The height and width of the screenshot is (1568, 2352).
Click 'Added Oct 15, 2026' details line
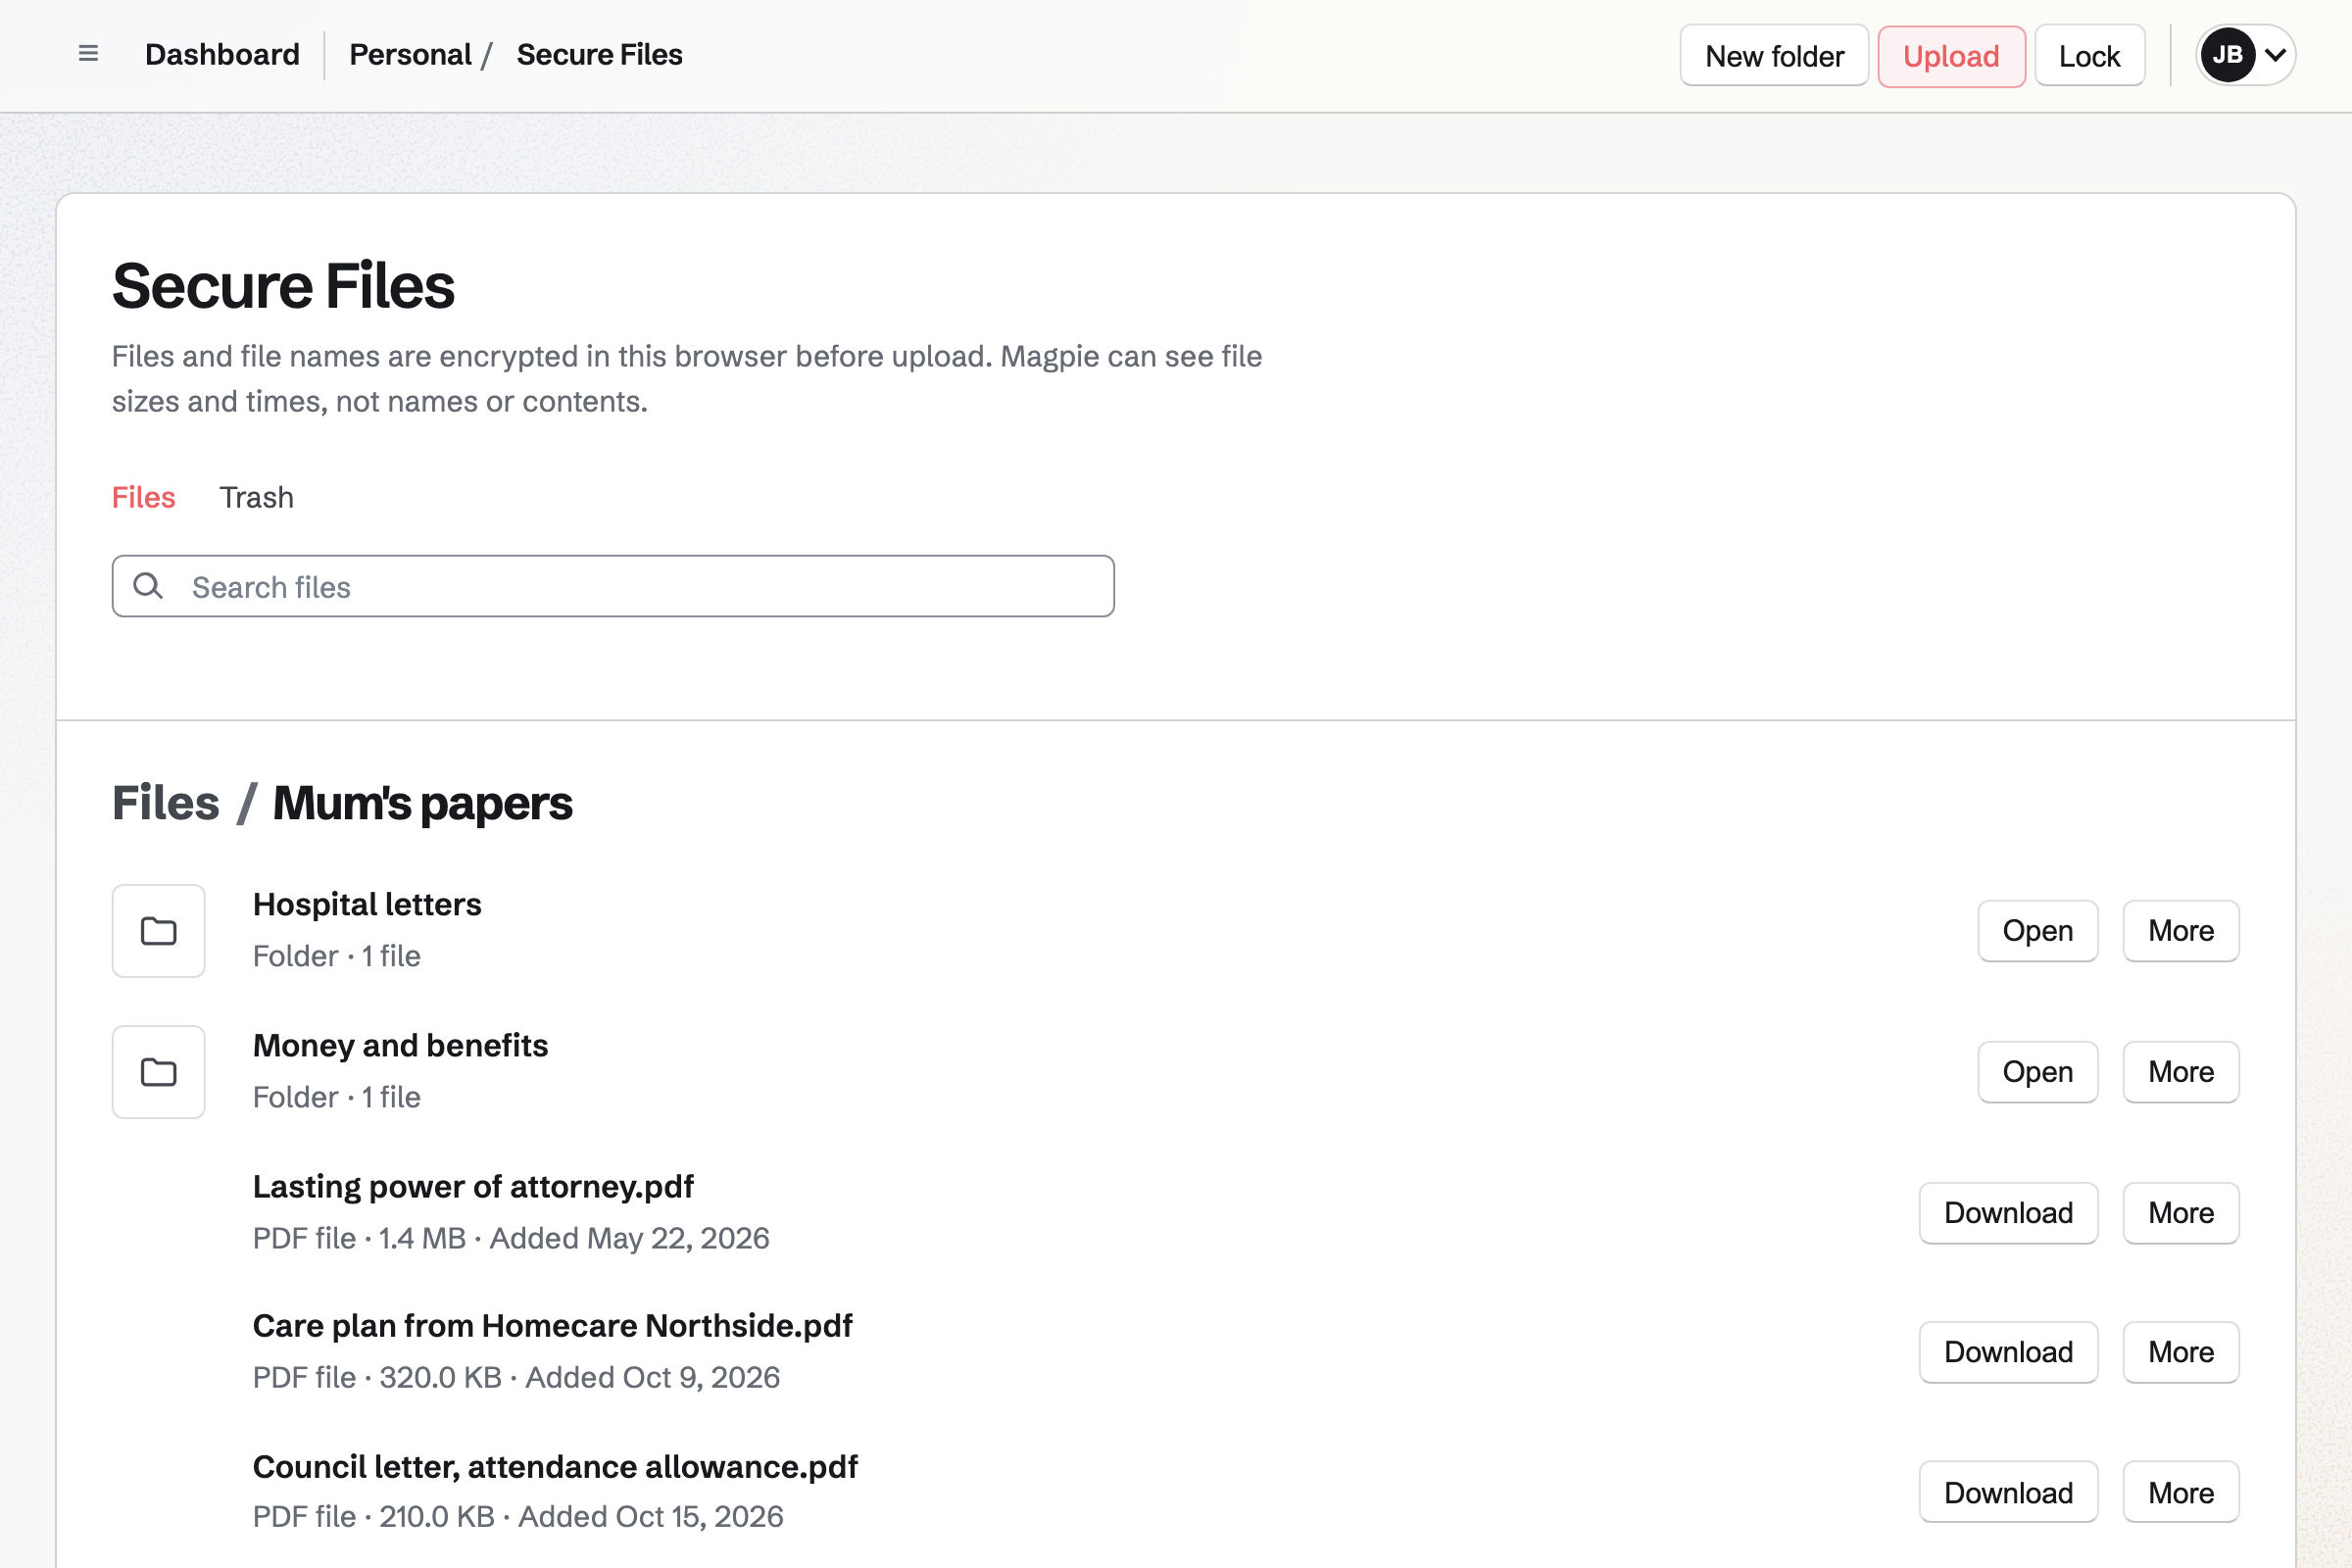point(518,1516)
